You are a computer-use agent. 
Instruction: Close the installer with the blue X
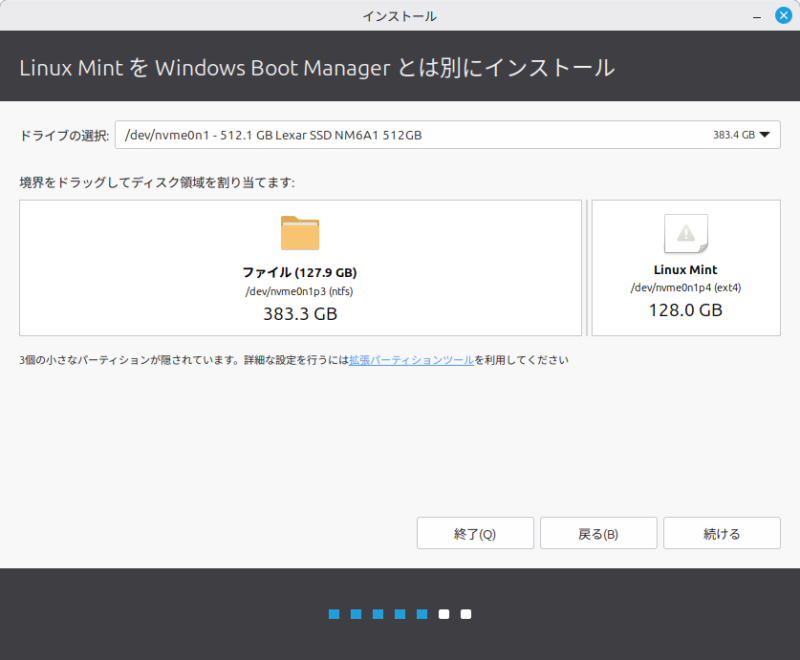[x=782, y=16]
